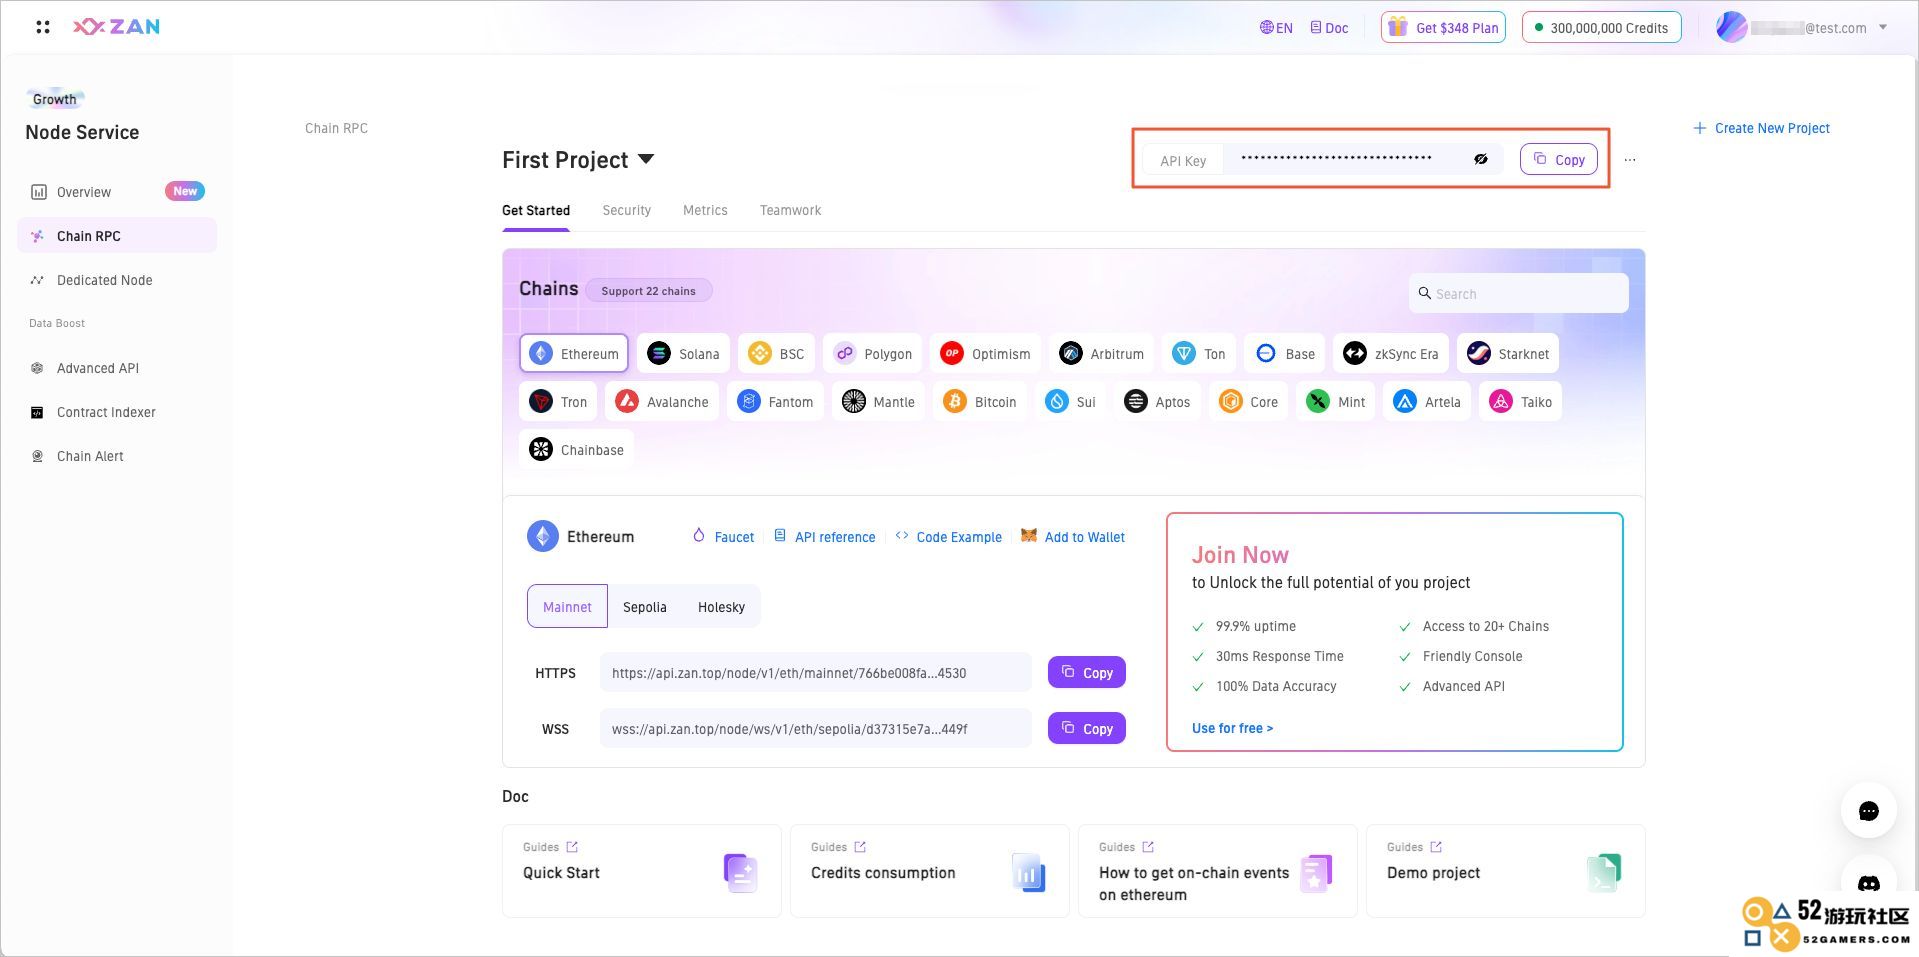Select Bitcoin chain

pyautogui.click(x=980, y=401)
